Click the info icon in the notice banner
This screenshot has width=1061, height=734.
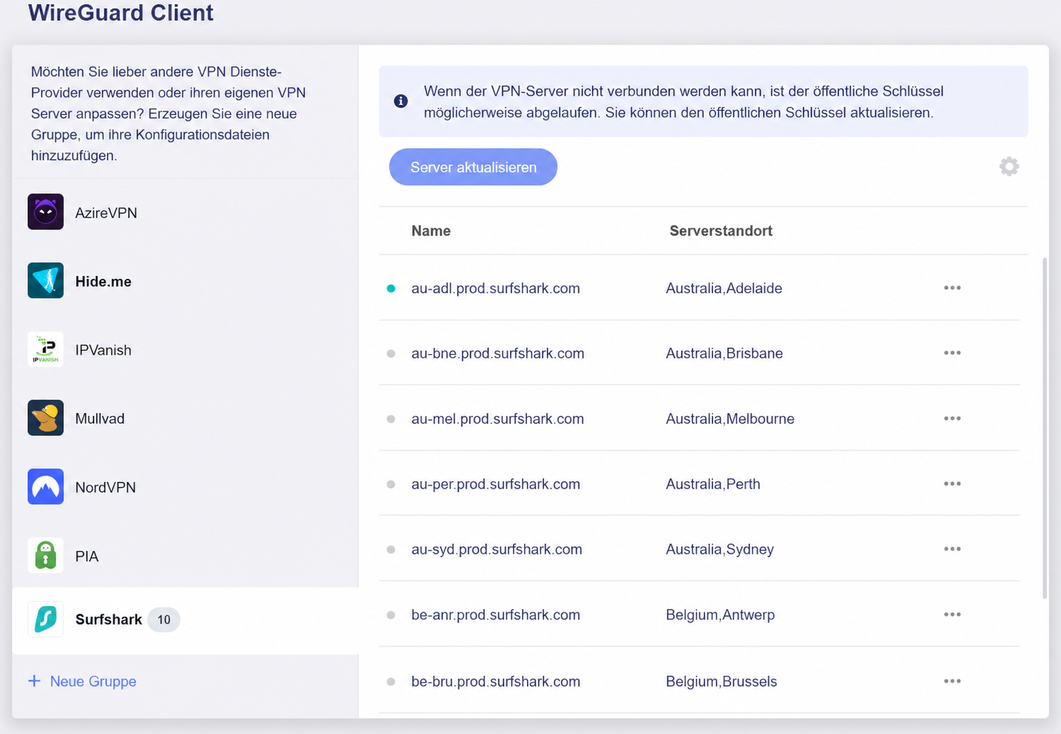point(401,101)
